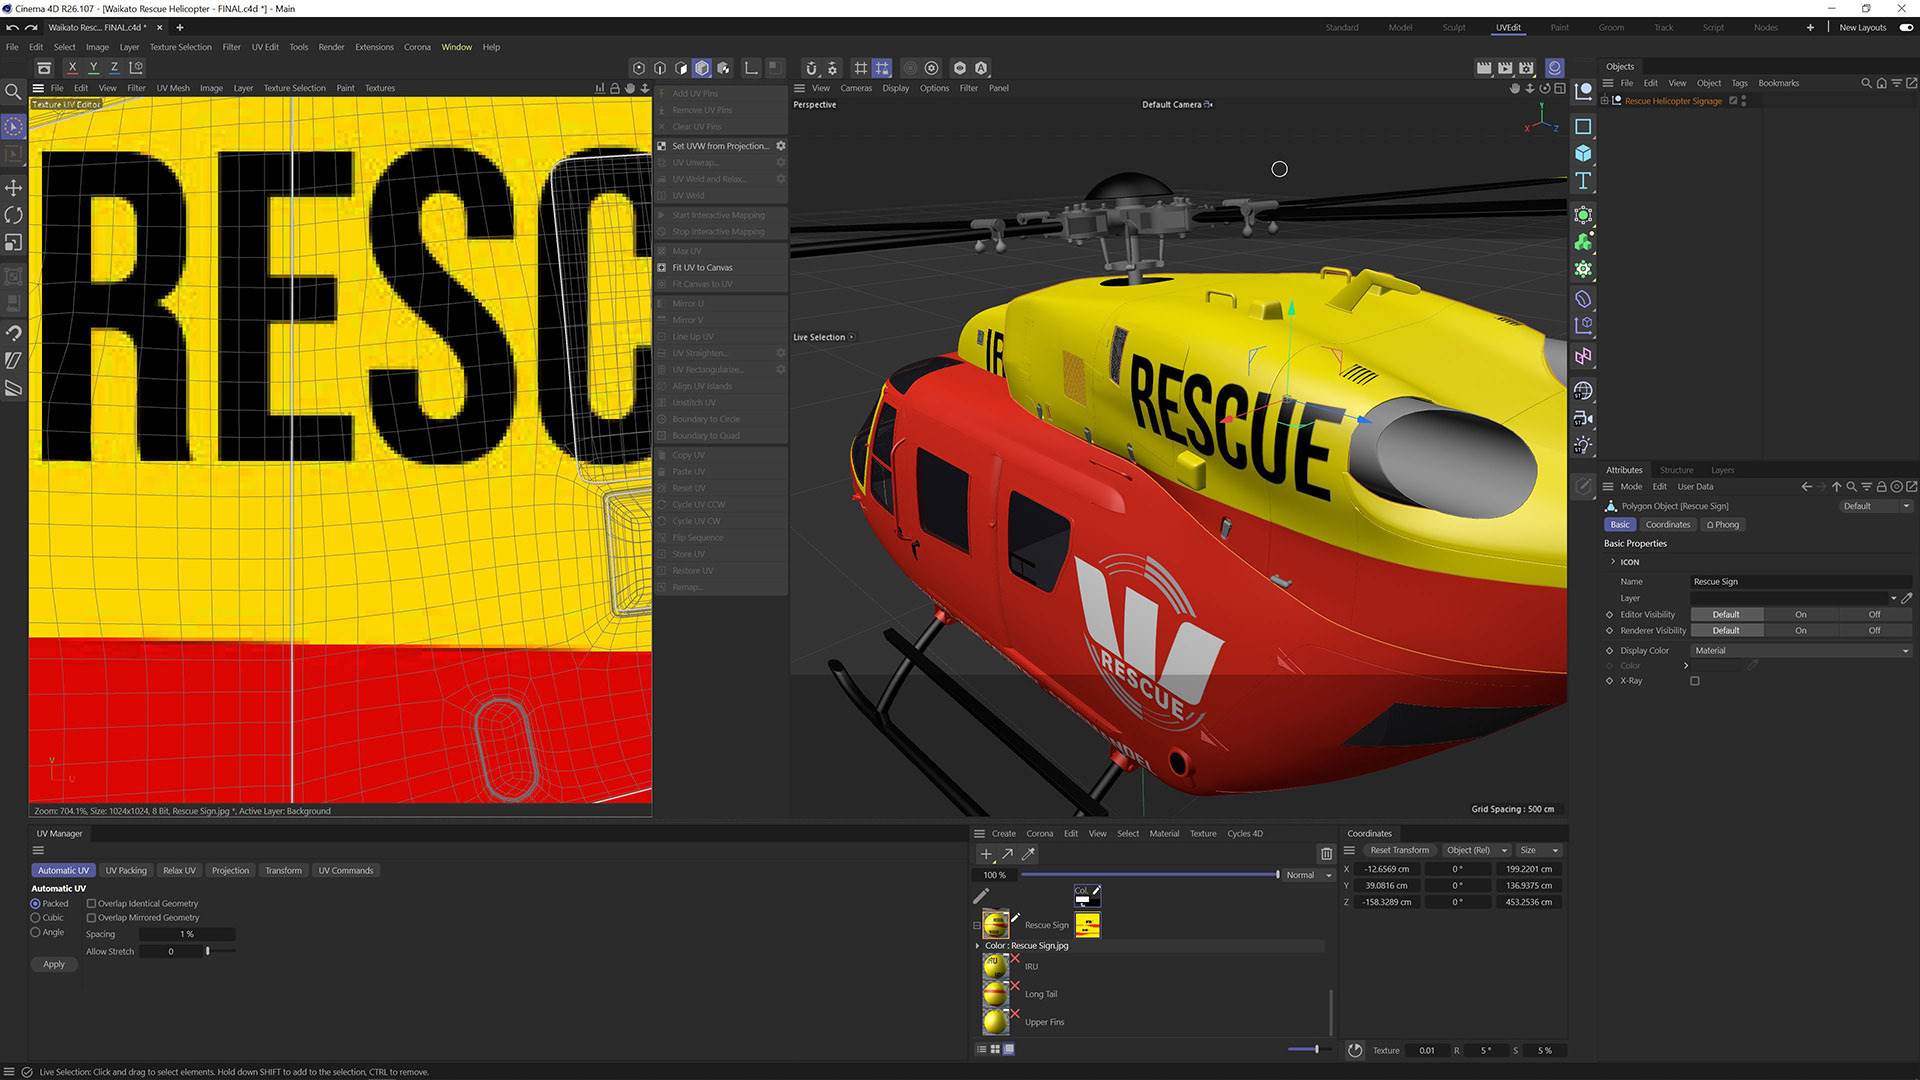Open the Extensions menu in the main menu bar

(x=374, y=47)
